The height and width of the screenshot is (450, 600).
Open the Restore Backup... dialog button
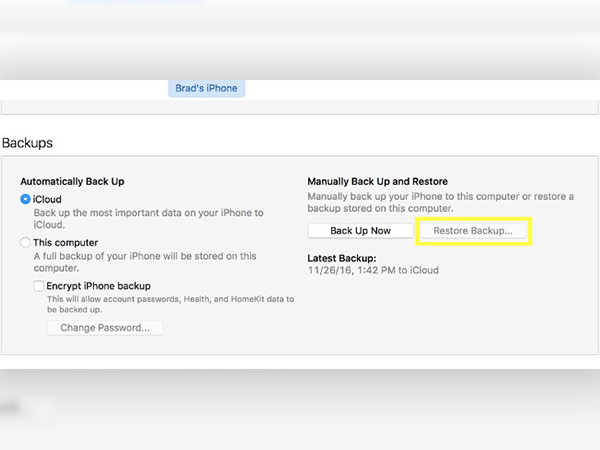point(474,231)
